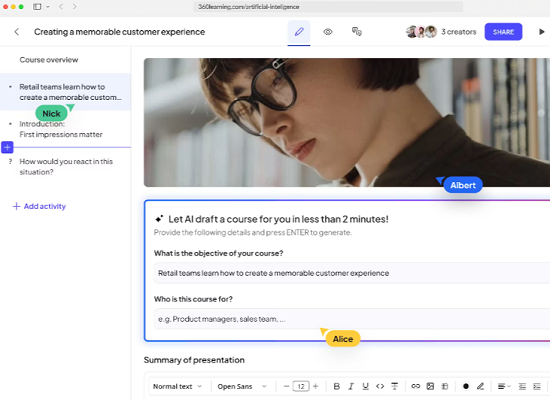Increase indent in editor toolbar
This screenshot has width=550, height=400.
pyautogui.click(x=537, y=386)
